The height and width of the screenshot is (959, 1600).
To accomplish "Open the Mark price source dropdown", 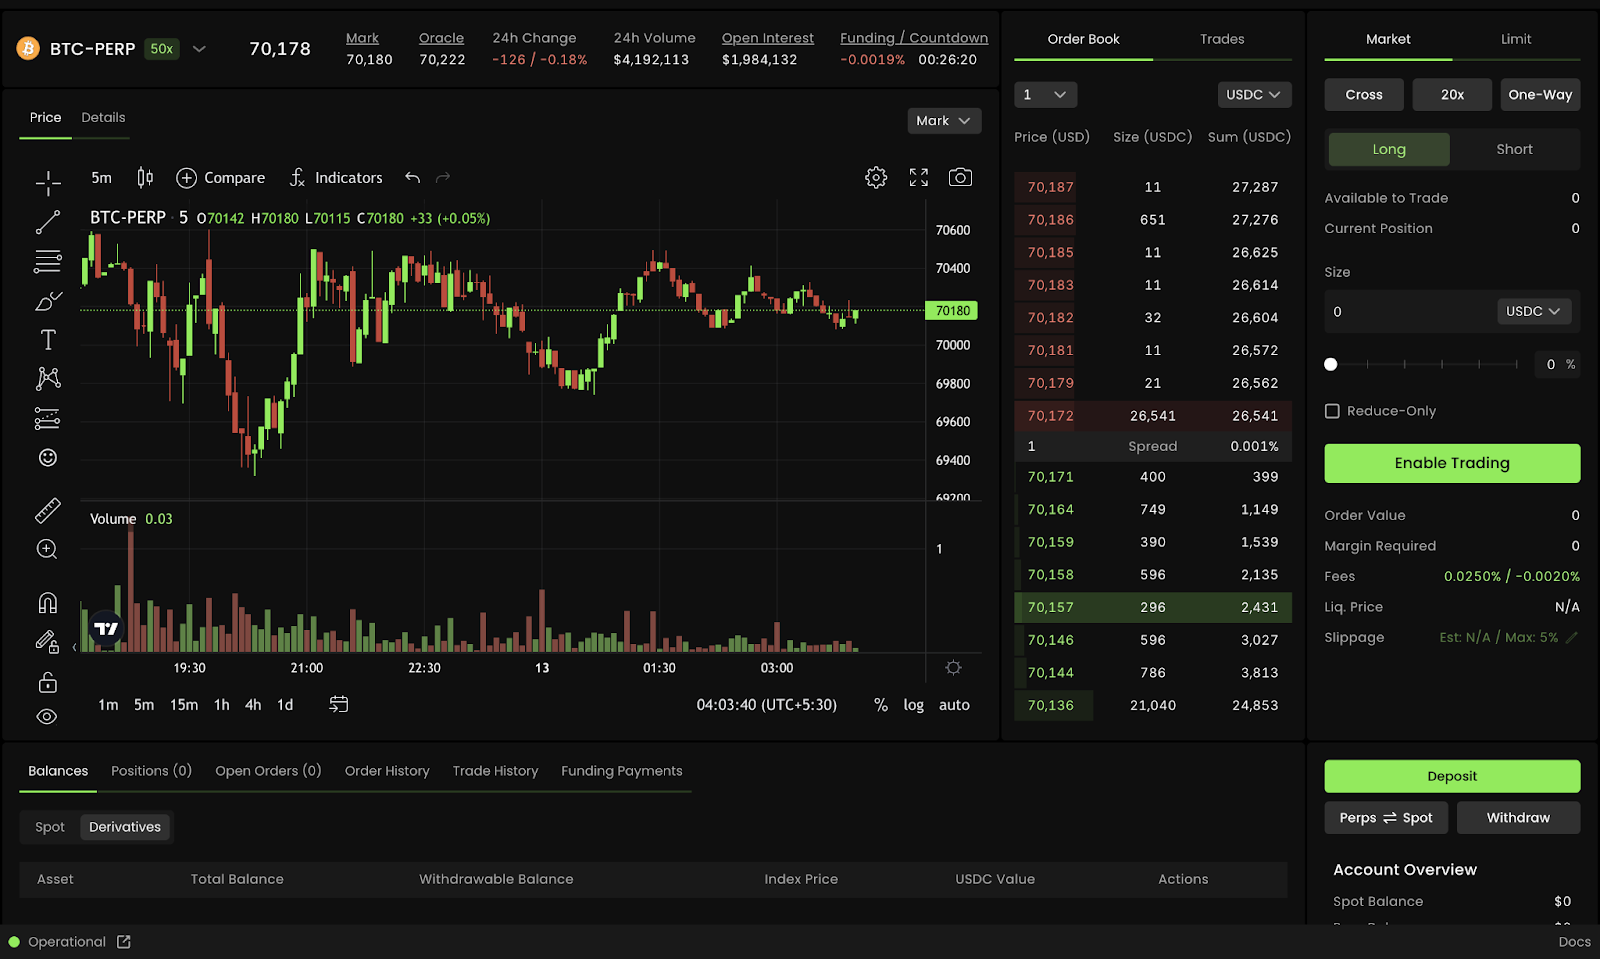I will pyautogui.click(x=944, y=120).
